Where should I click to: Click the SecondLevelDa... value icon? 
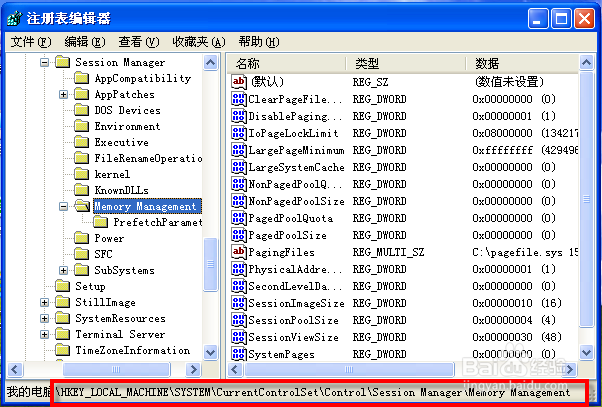238,286
